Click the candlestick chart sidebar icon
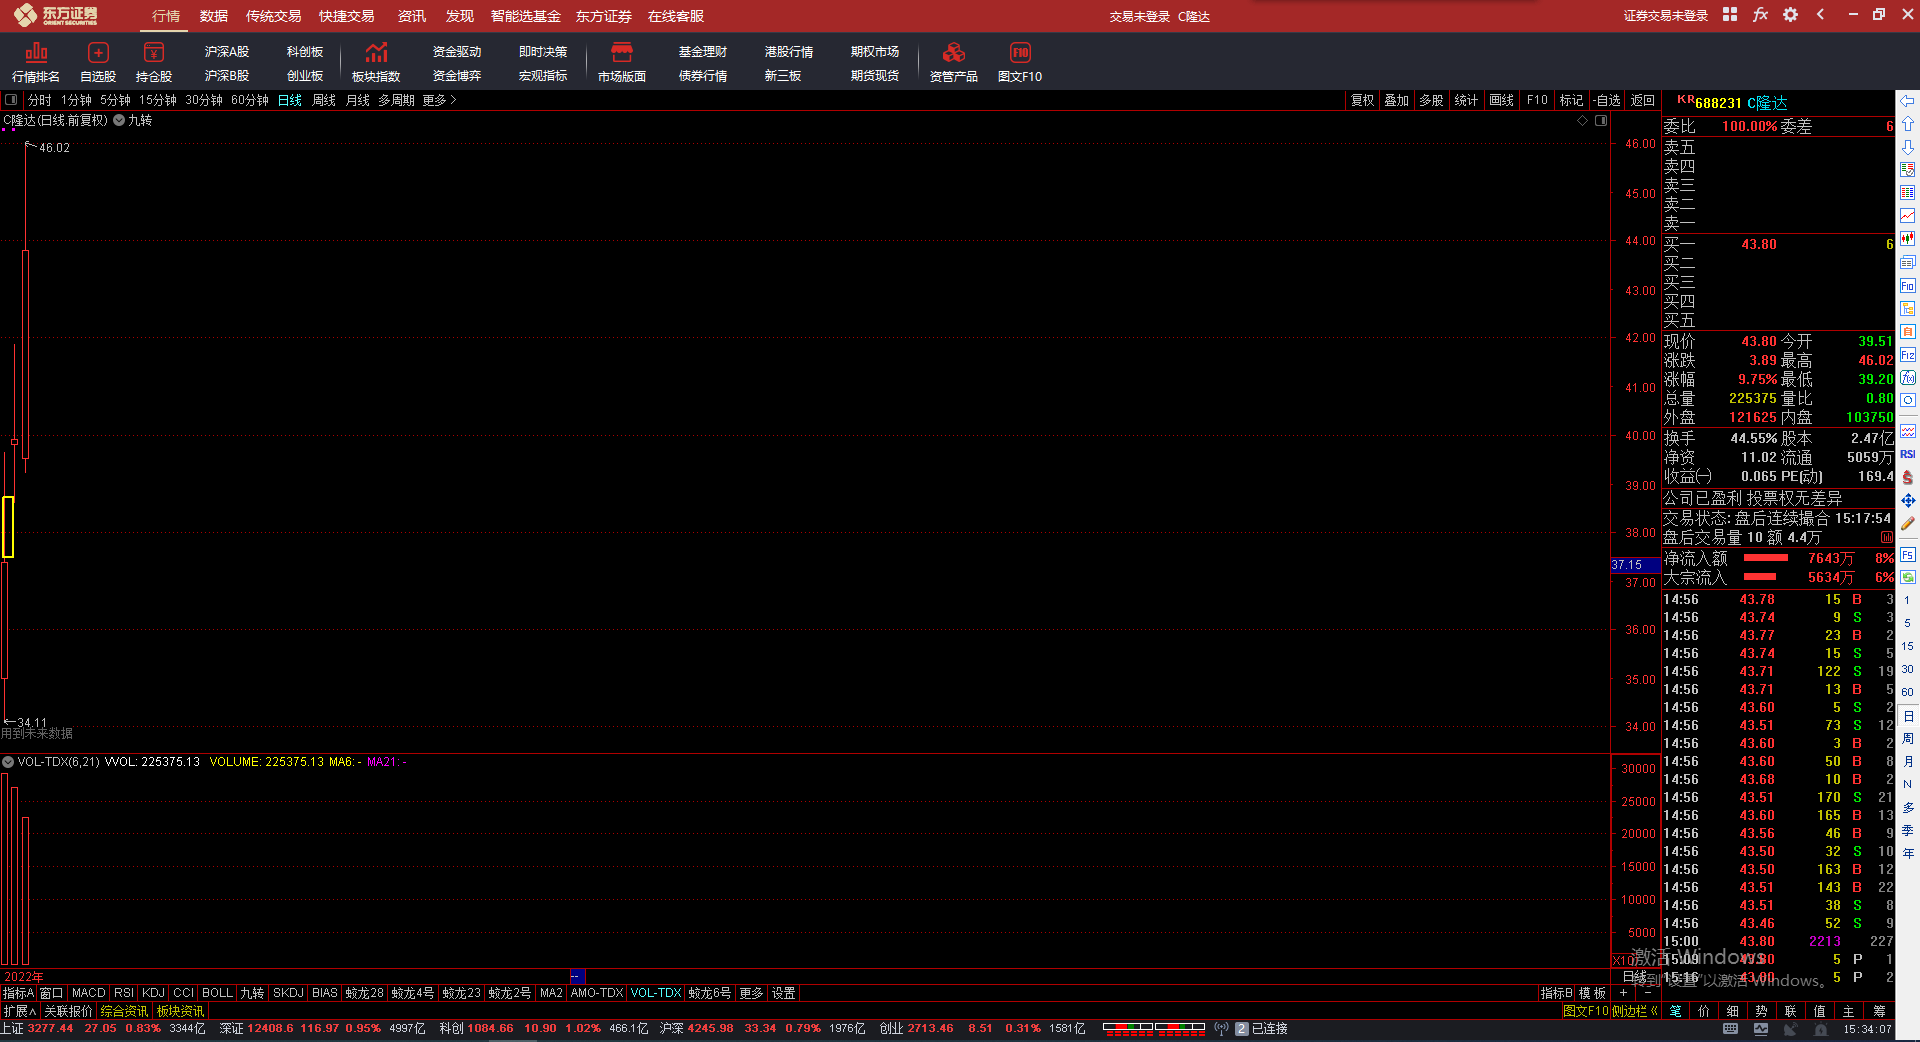 pyautogui.click(x=1908, y=239)
